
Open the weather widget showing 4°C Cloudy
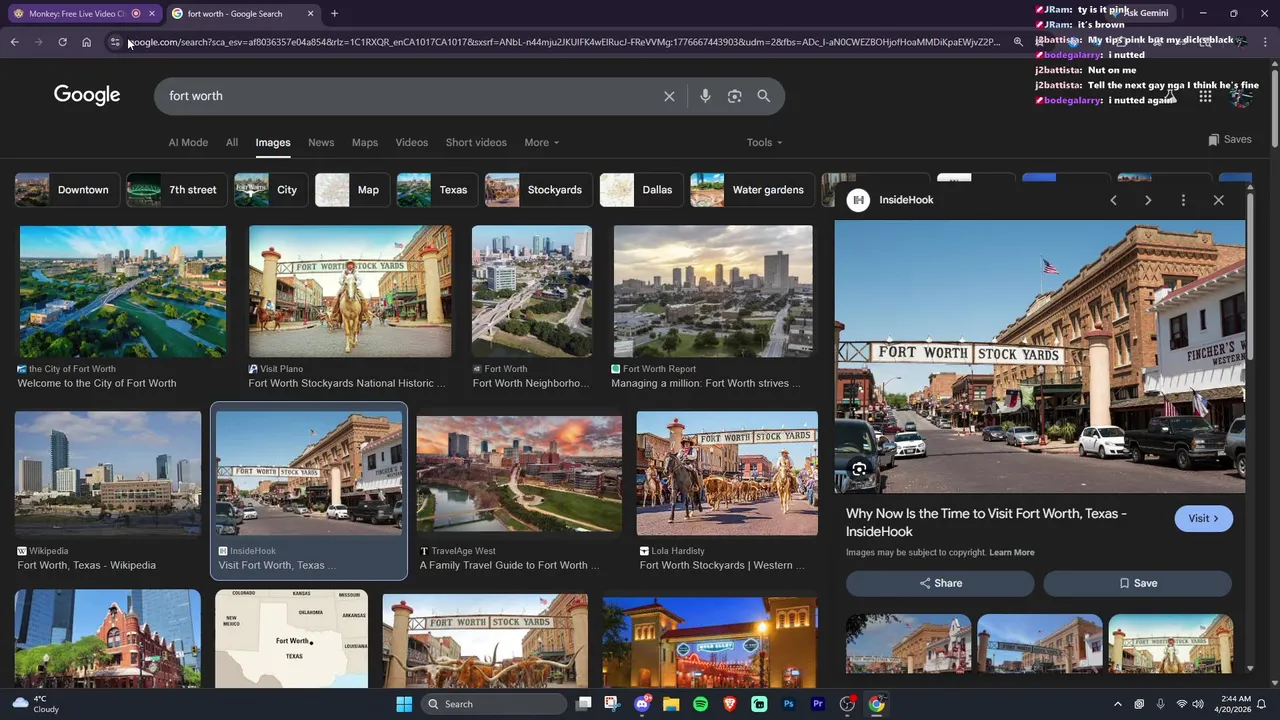point(35,704)
